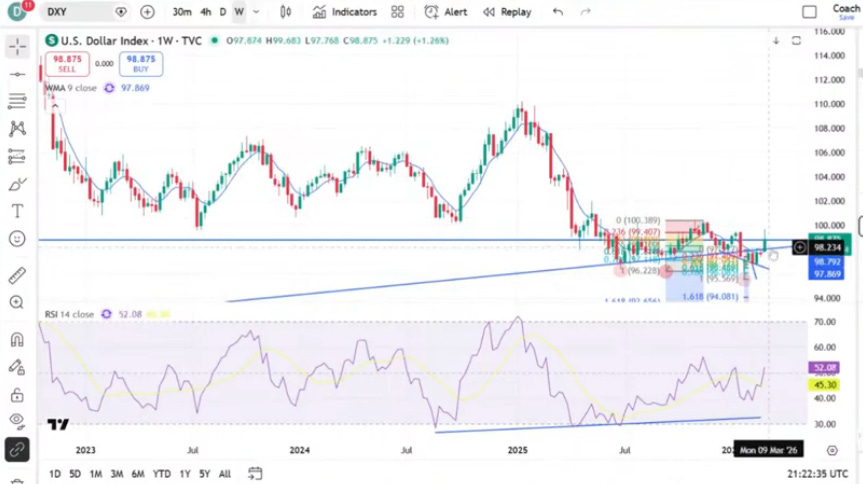The height and width of the screenshot is (484, 863).
Task: Set date range to YTD
Action: (x=161, y=474)
